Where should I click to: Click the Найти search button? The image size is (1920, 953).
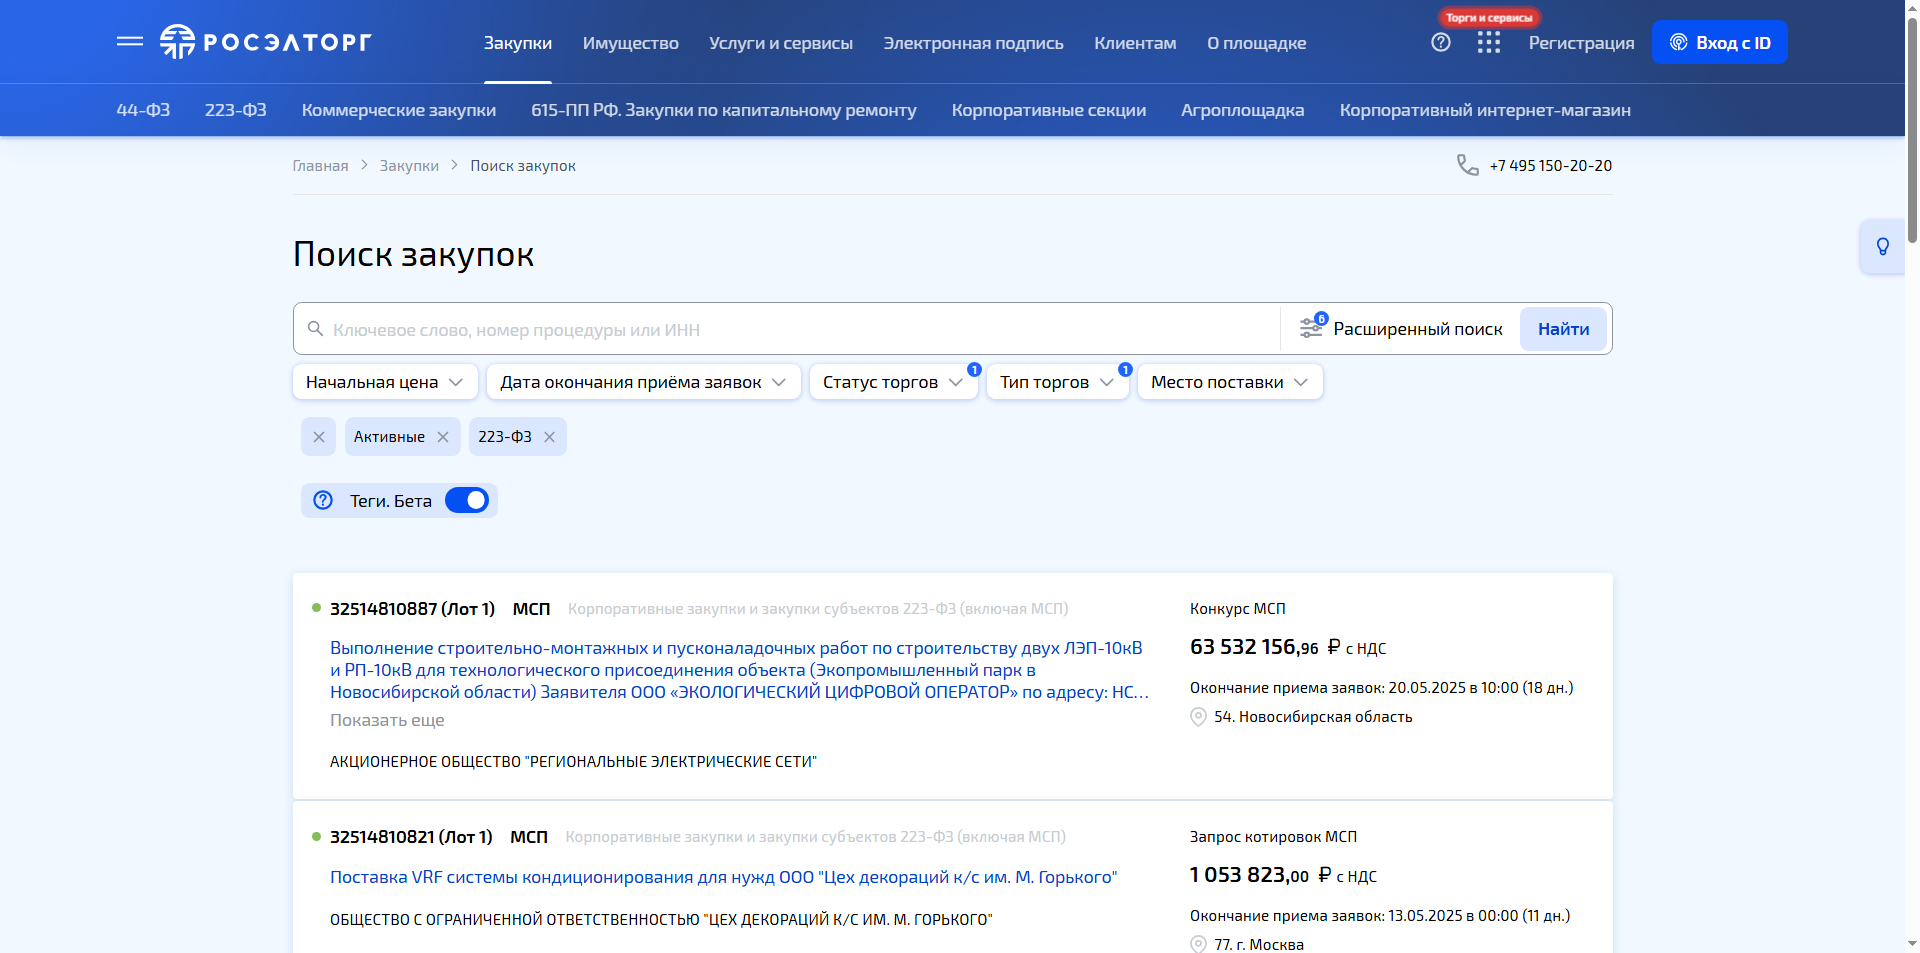pyautogui.click(x=1563, y=329)
